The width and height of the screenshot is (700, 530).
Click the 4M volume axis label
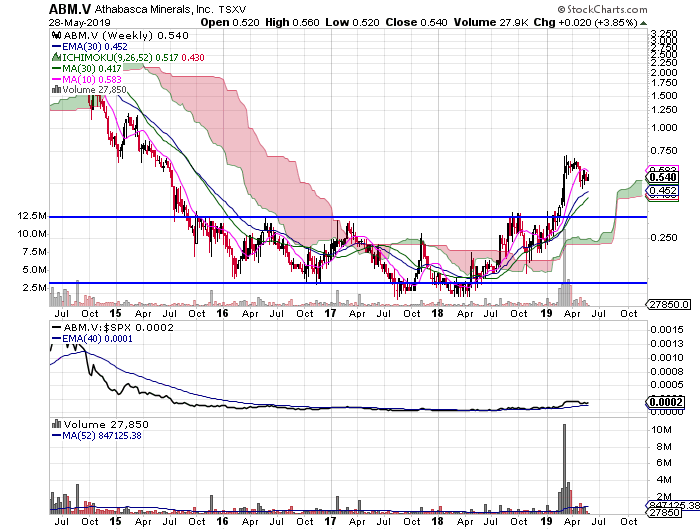(x=664, y=480)
